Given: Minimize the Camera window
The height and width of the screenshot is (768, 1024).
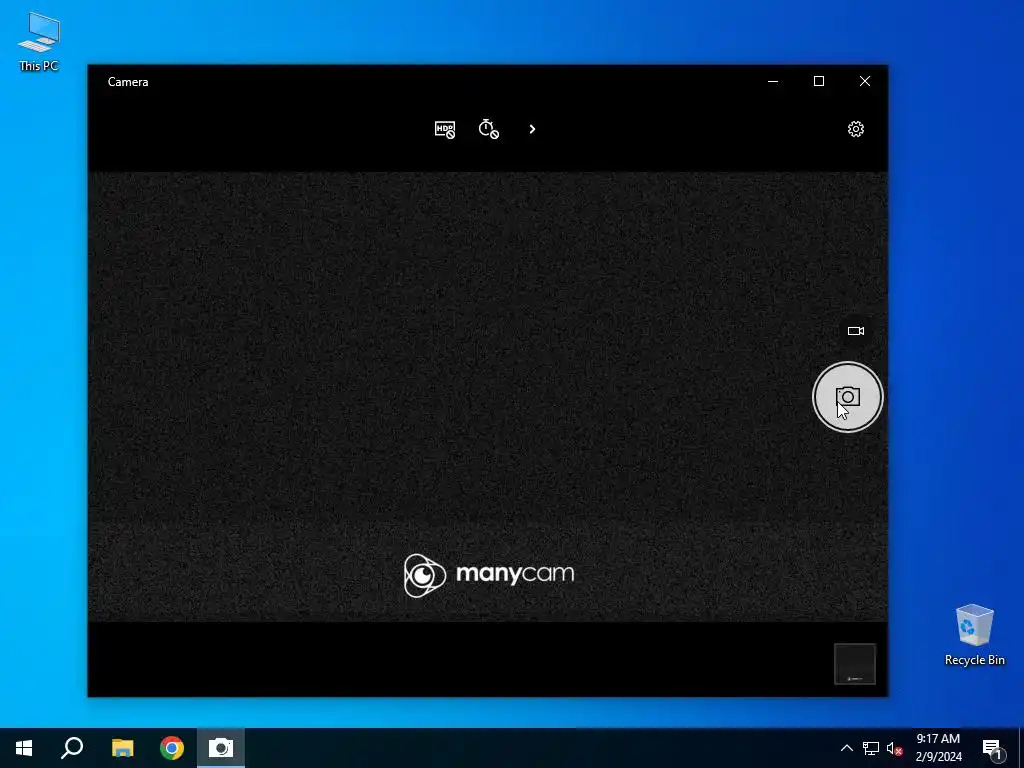Looking at the screenshot, I should pos(773,82).
